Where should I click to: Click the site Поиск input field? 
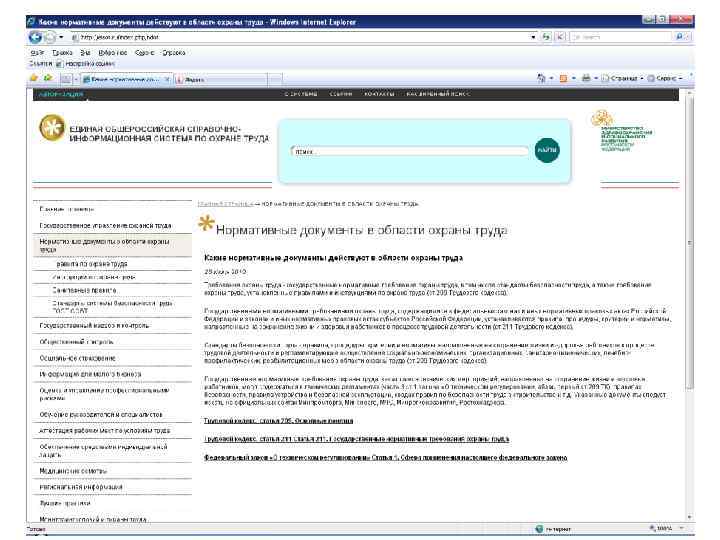coord(410,151)
